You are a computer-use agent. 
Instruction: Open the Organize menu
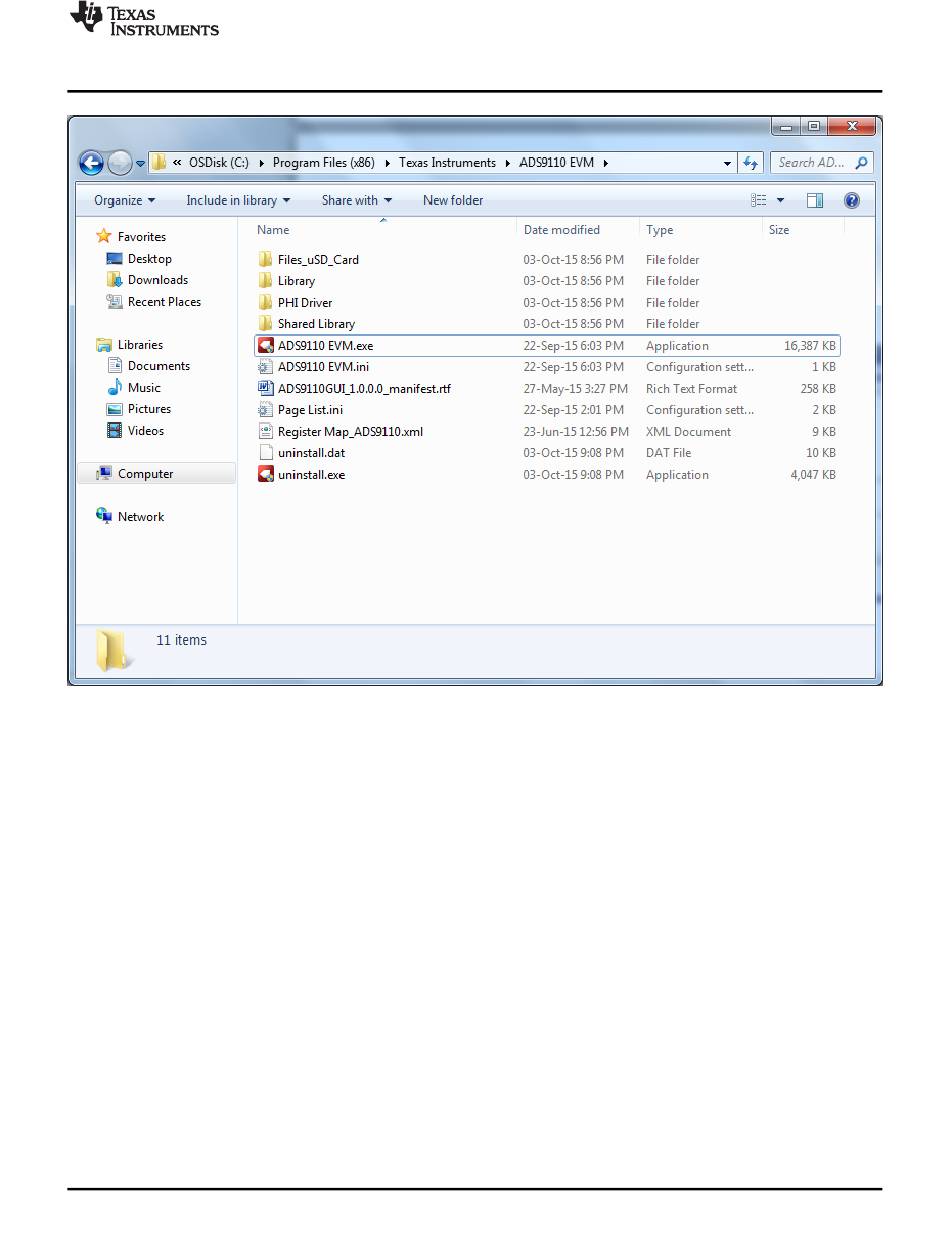pyautogui.click(x=124, y=200)
